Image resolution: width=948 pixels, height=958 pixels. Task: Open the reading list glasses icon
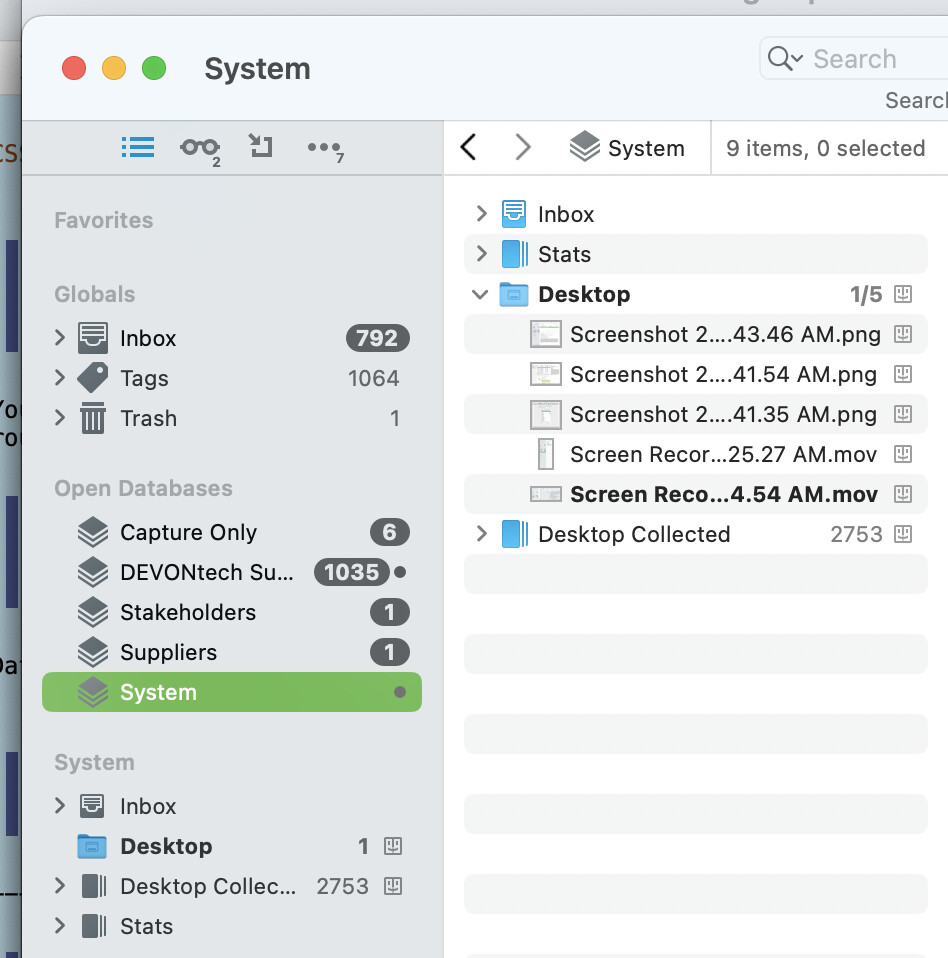199,148
